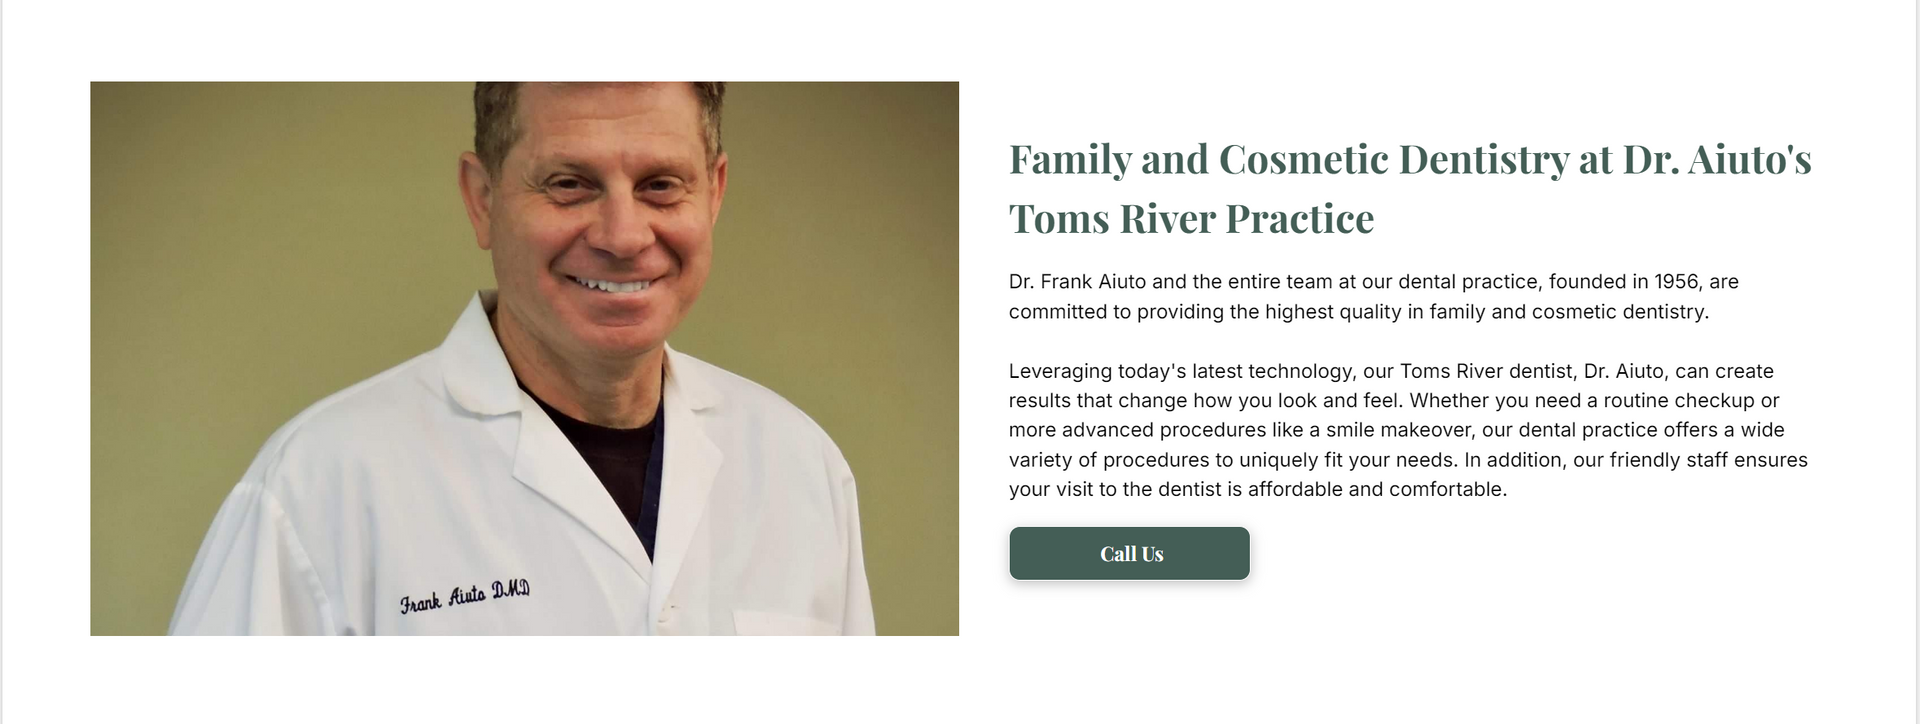This screenshot has height=724, width=1920.
Task: Click the Toms River Practice heading line
Action: pos(1191,218)
